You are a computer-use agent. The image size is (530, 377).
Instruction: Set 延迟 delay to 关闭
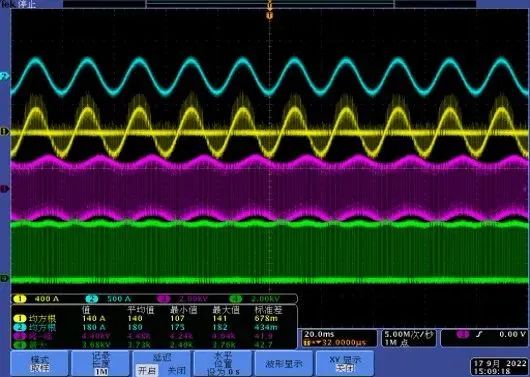point(176,371)
